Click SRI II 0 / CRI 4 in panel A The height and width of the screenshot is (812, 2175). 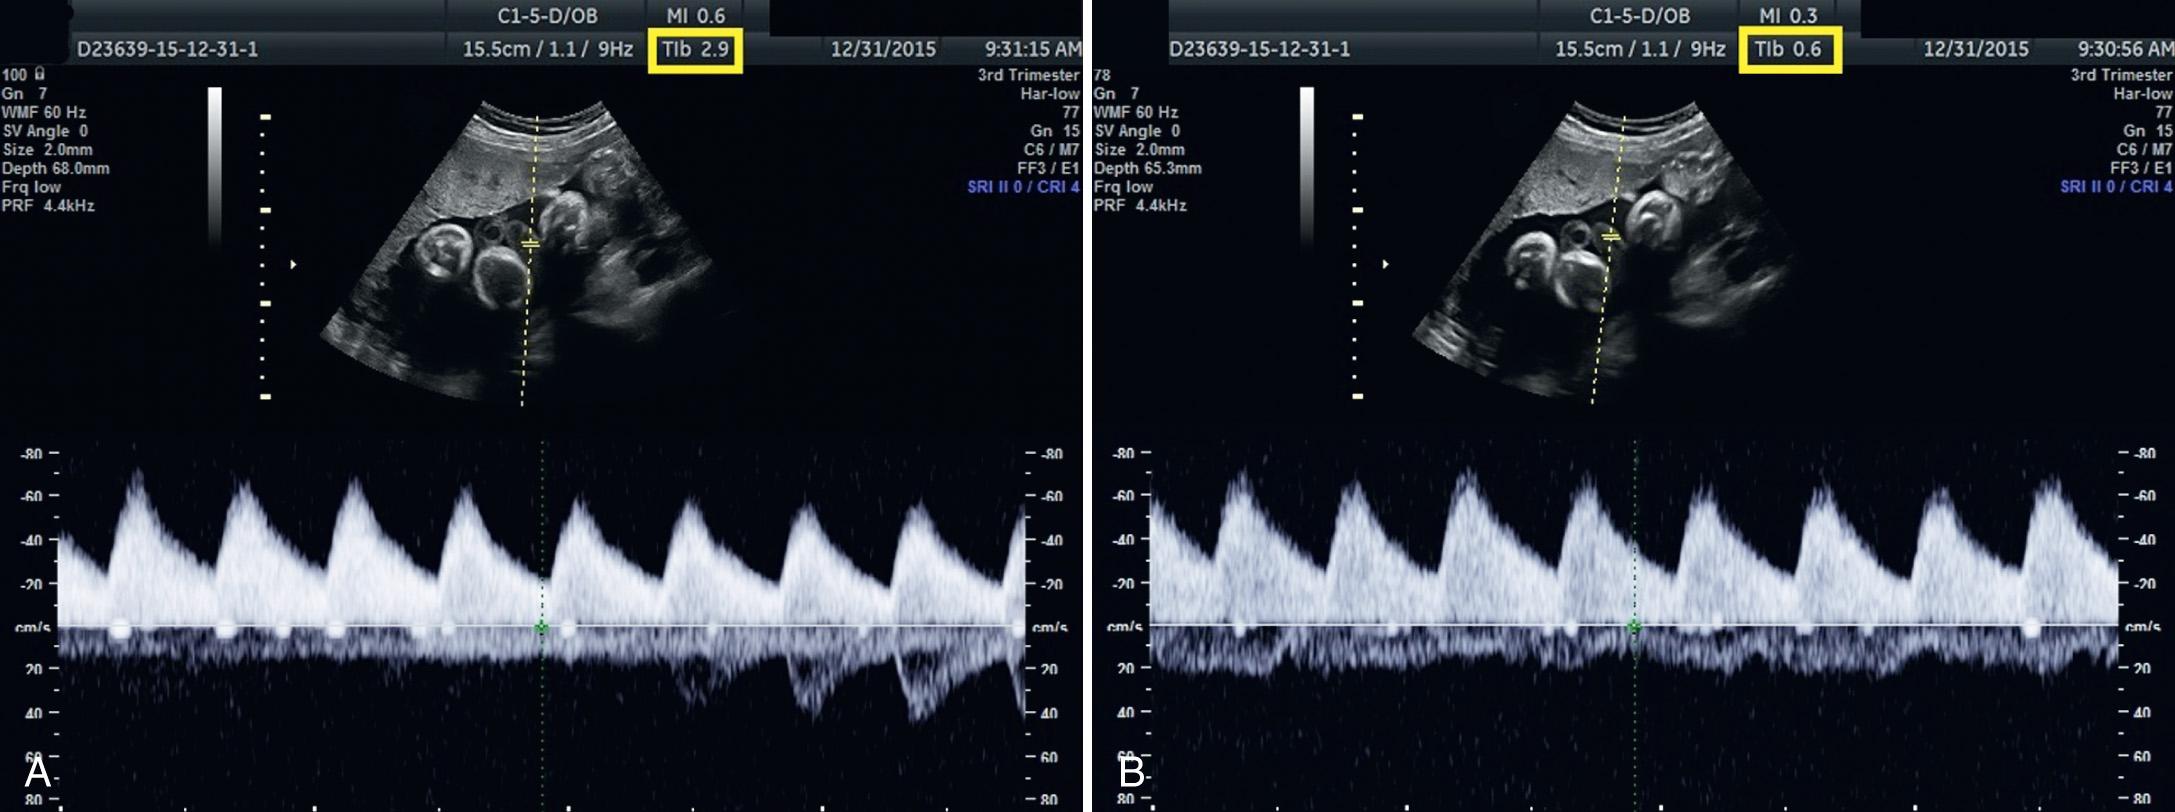click(1024, 187)
